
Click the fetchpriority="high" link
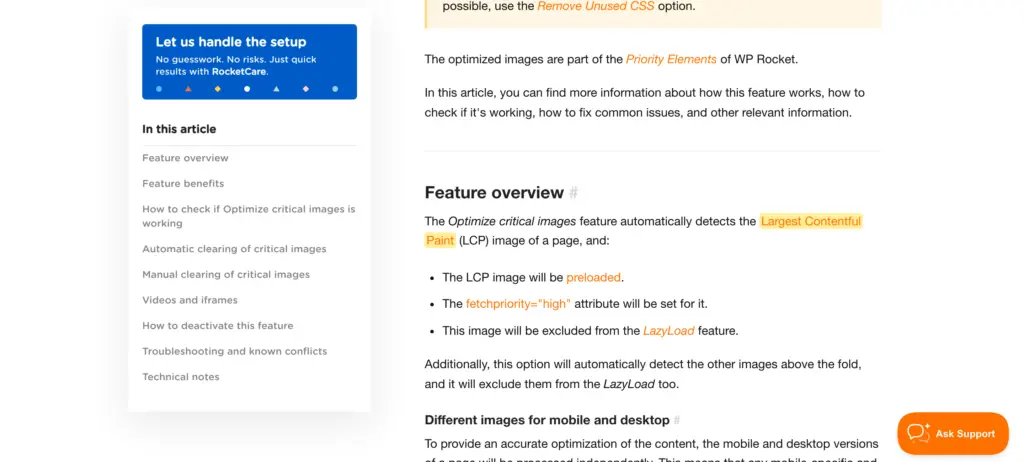click(519, 304)
